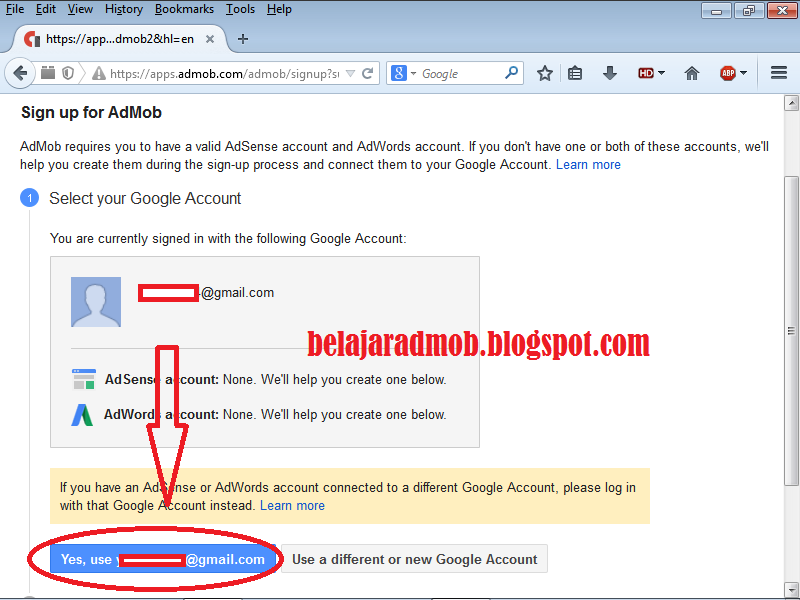
Task: Go back with the browser Back arrow
Action: [19, 73]
